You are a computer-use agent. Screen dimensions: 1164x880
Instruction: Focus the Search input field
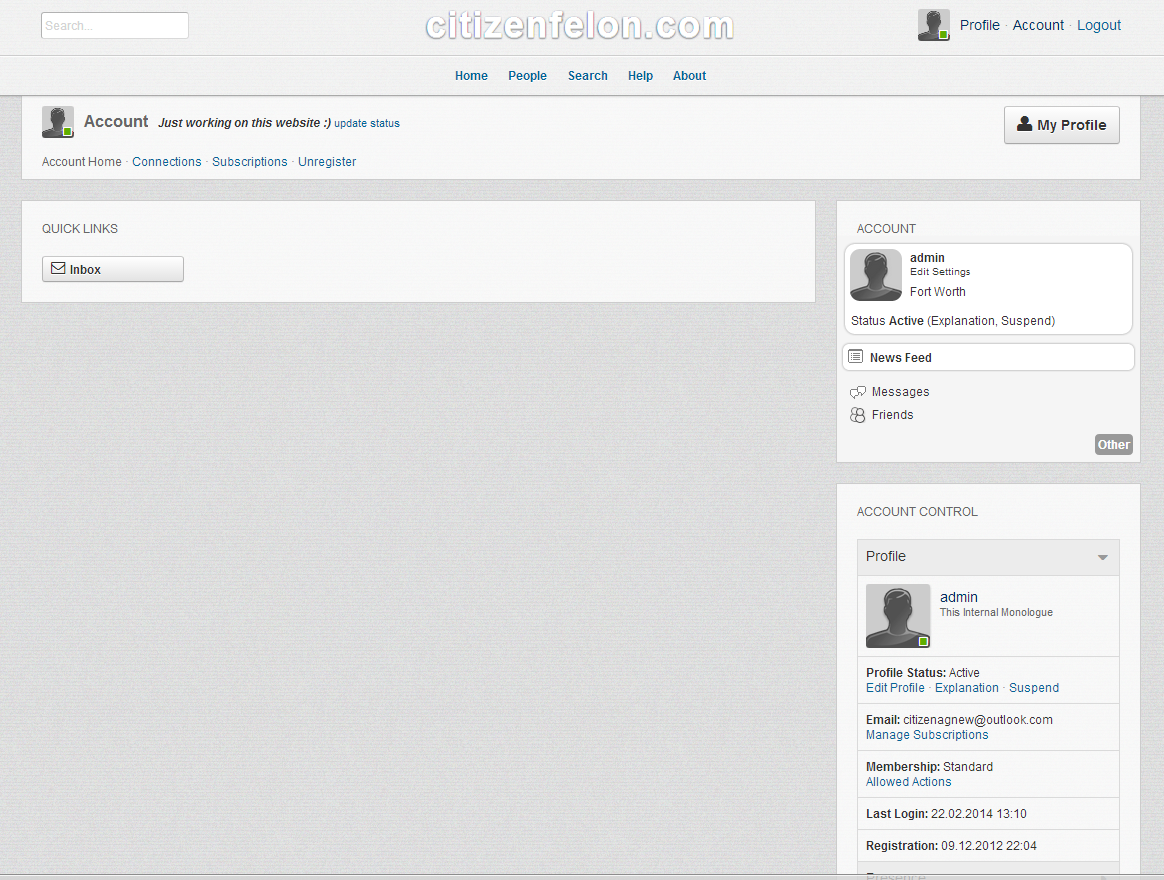(114, 25)
